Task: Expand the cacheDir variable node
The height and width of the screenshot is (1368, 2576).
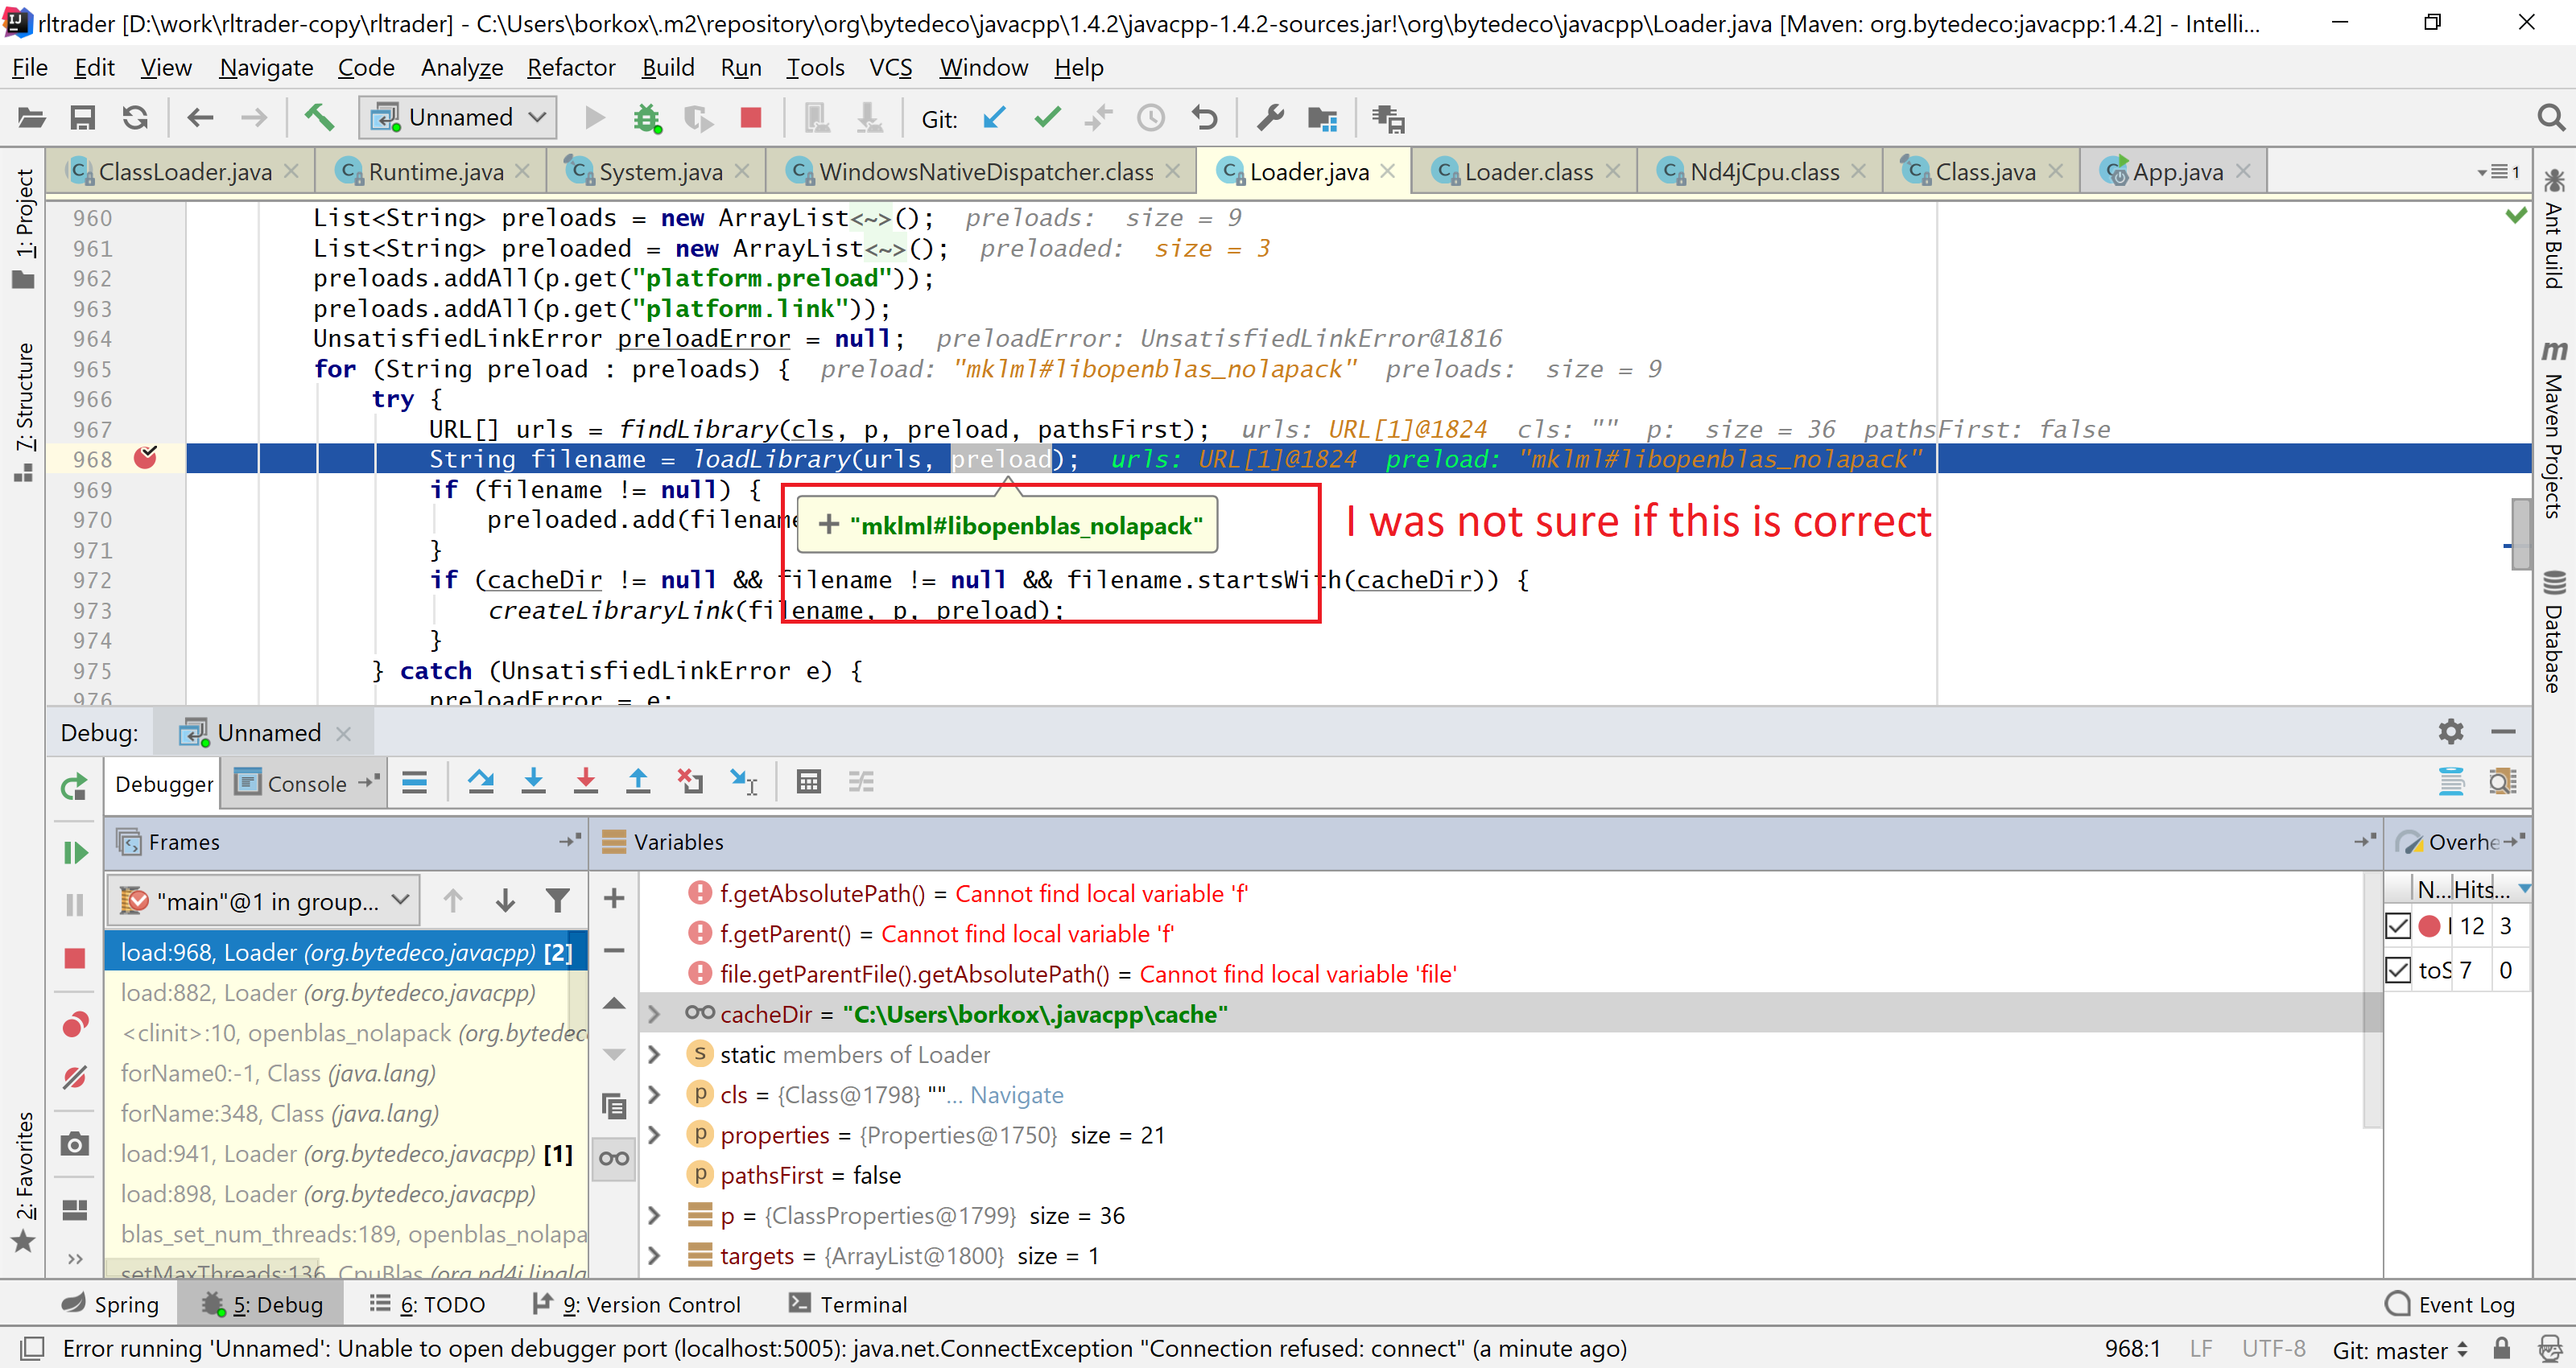Action: tap(654, 1014)
